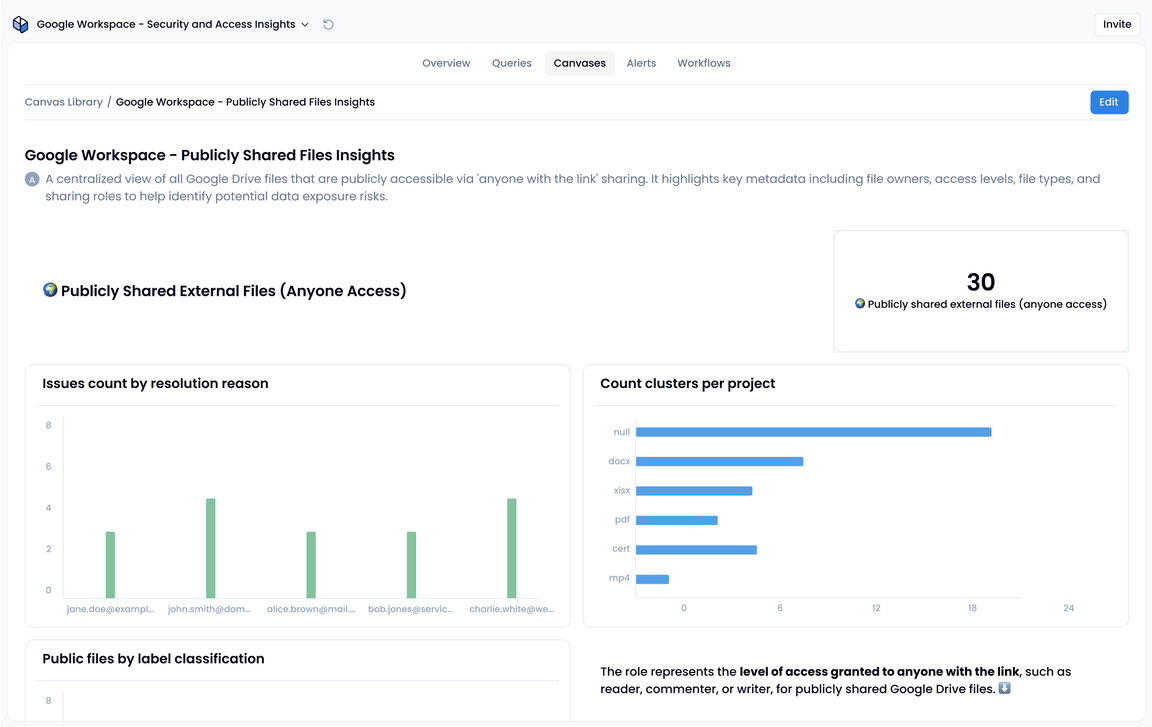Screen dimensions: 1152x727
Task: Click the breadcrumb current page title
Action: [245, 102]
